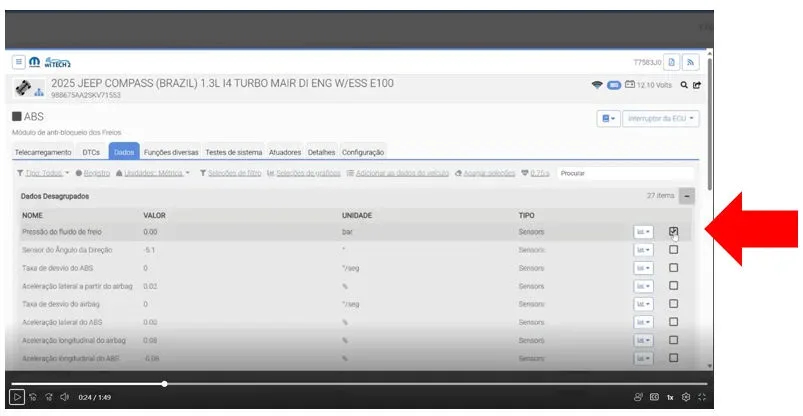Click NOME column header
Viewport: 803px width, 416px height.
click(x=32, y=215)
